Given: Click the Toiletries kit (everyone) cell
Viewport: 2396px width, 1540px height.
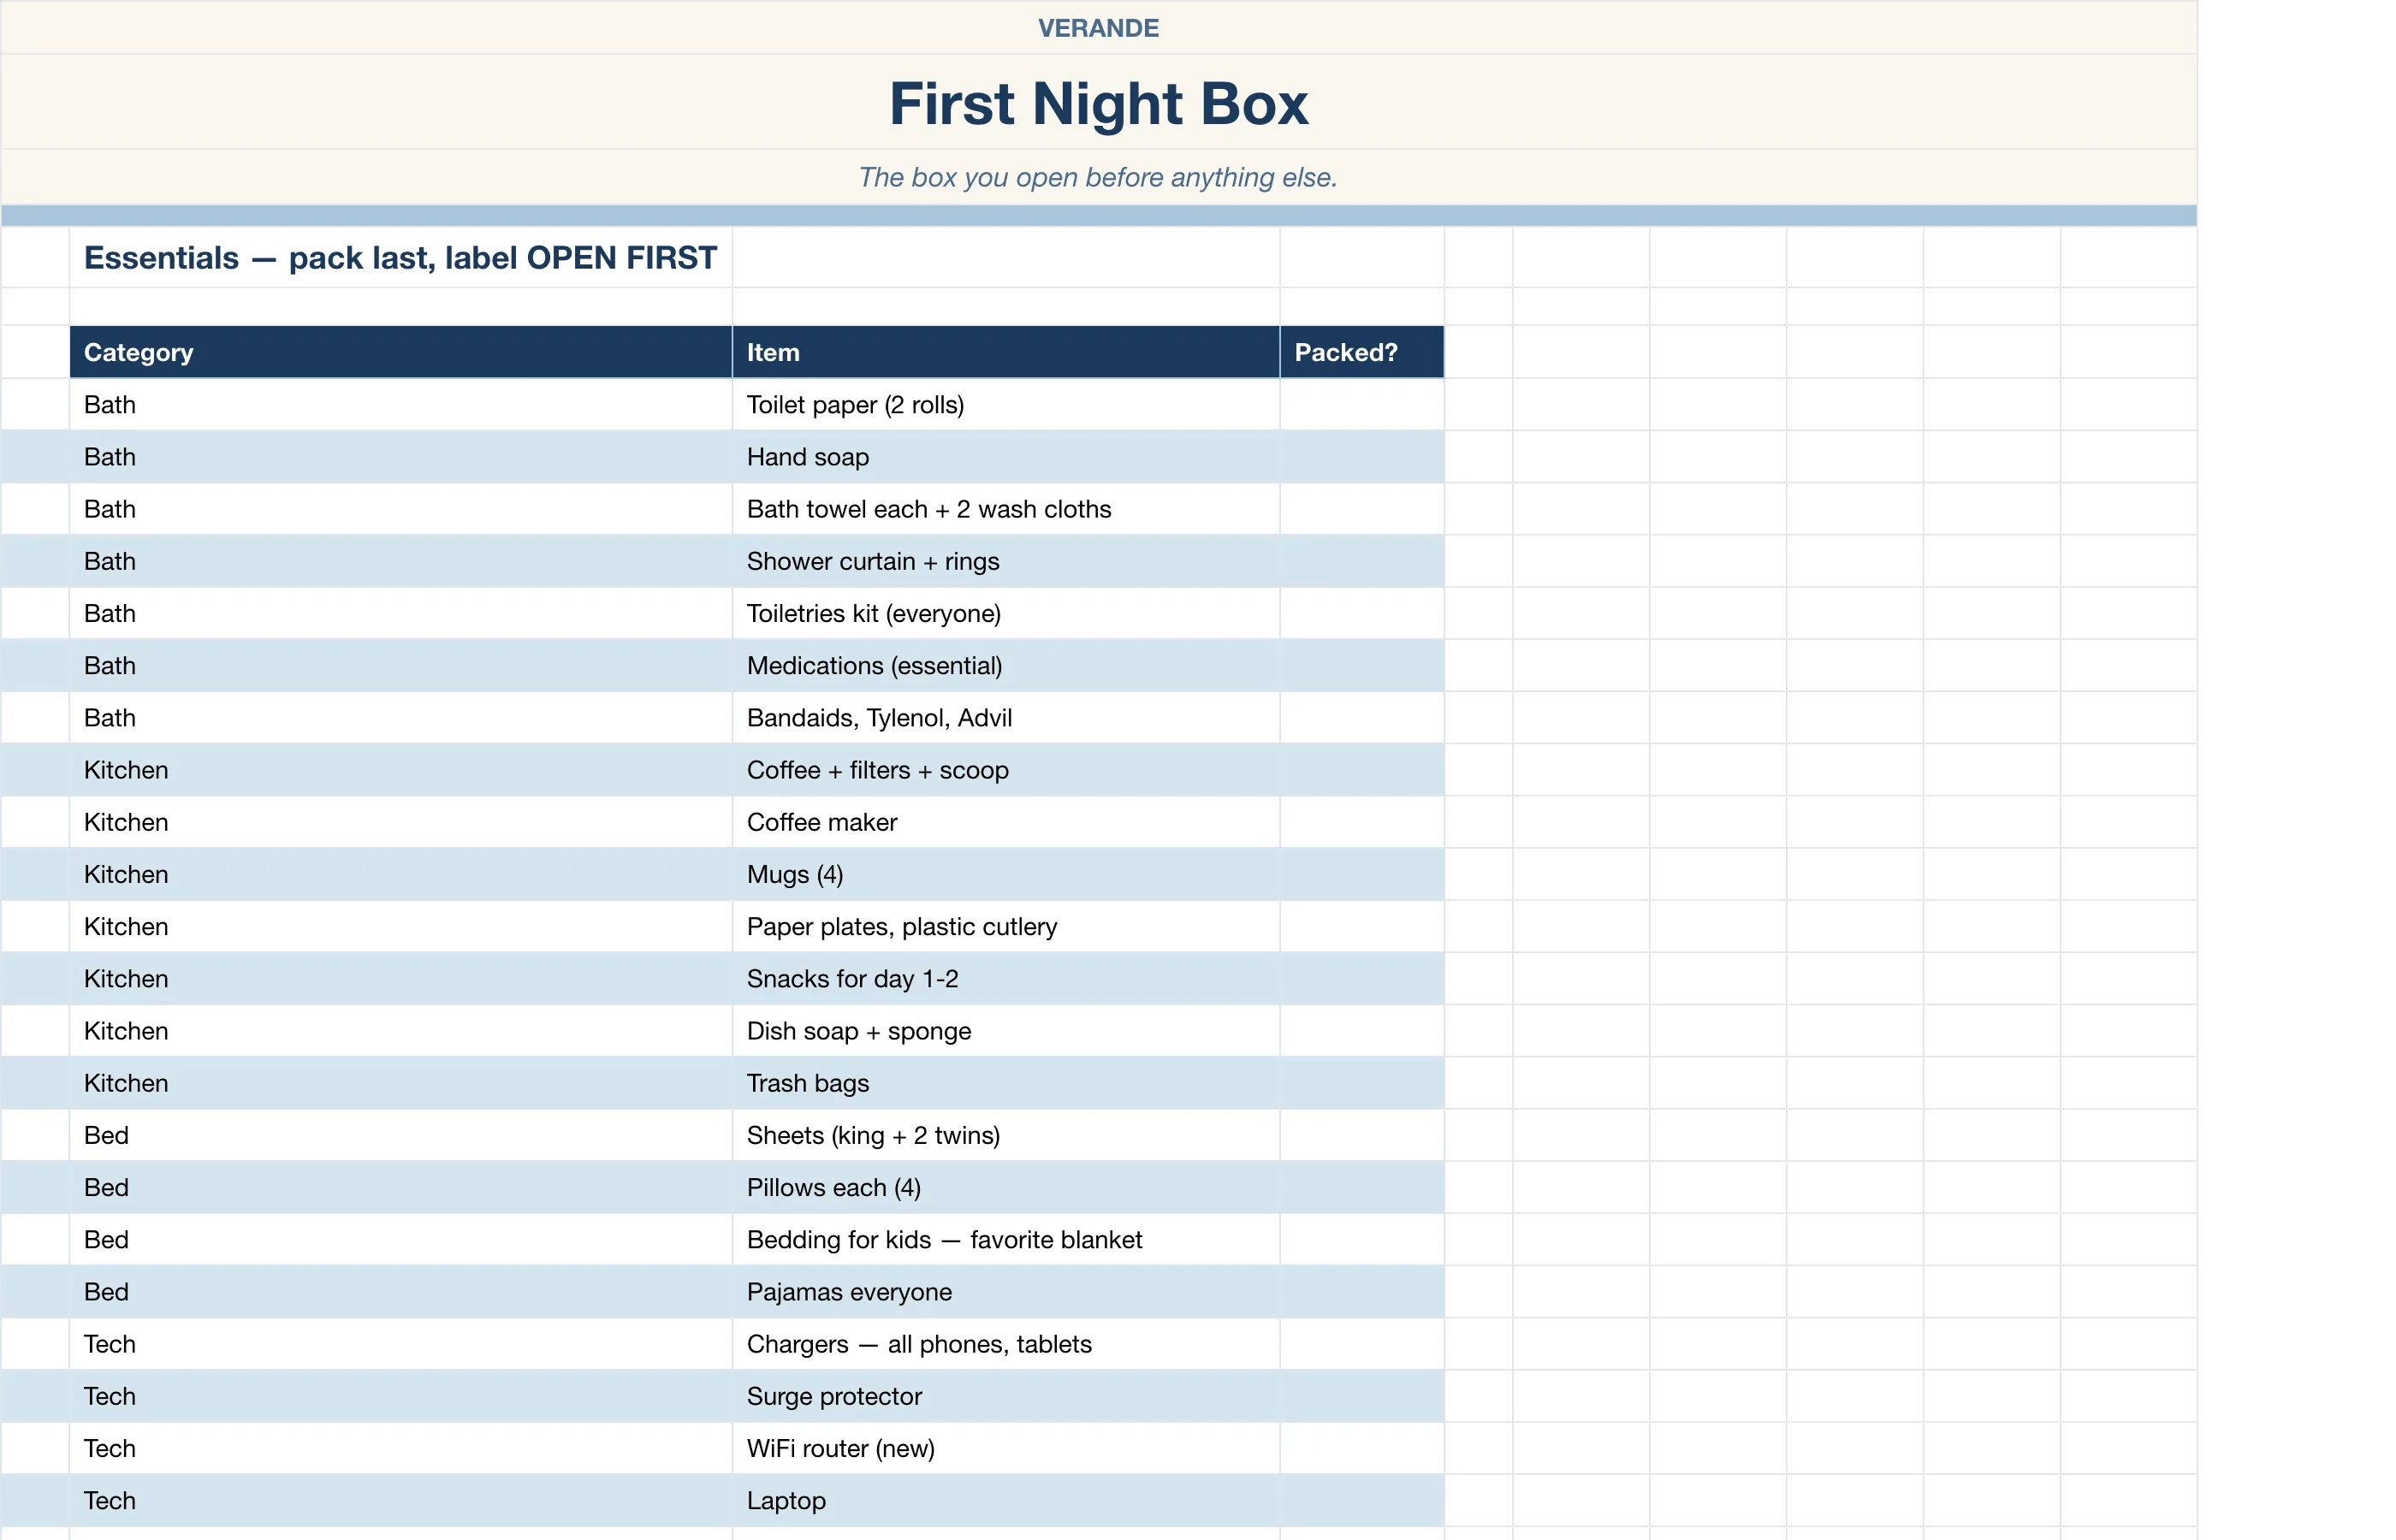Looking at the screenshot, I should tap(1006, 613).
